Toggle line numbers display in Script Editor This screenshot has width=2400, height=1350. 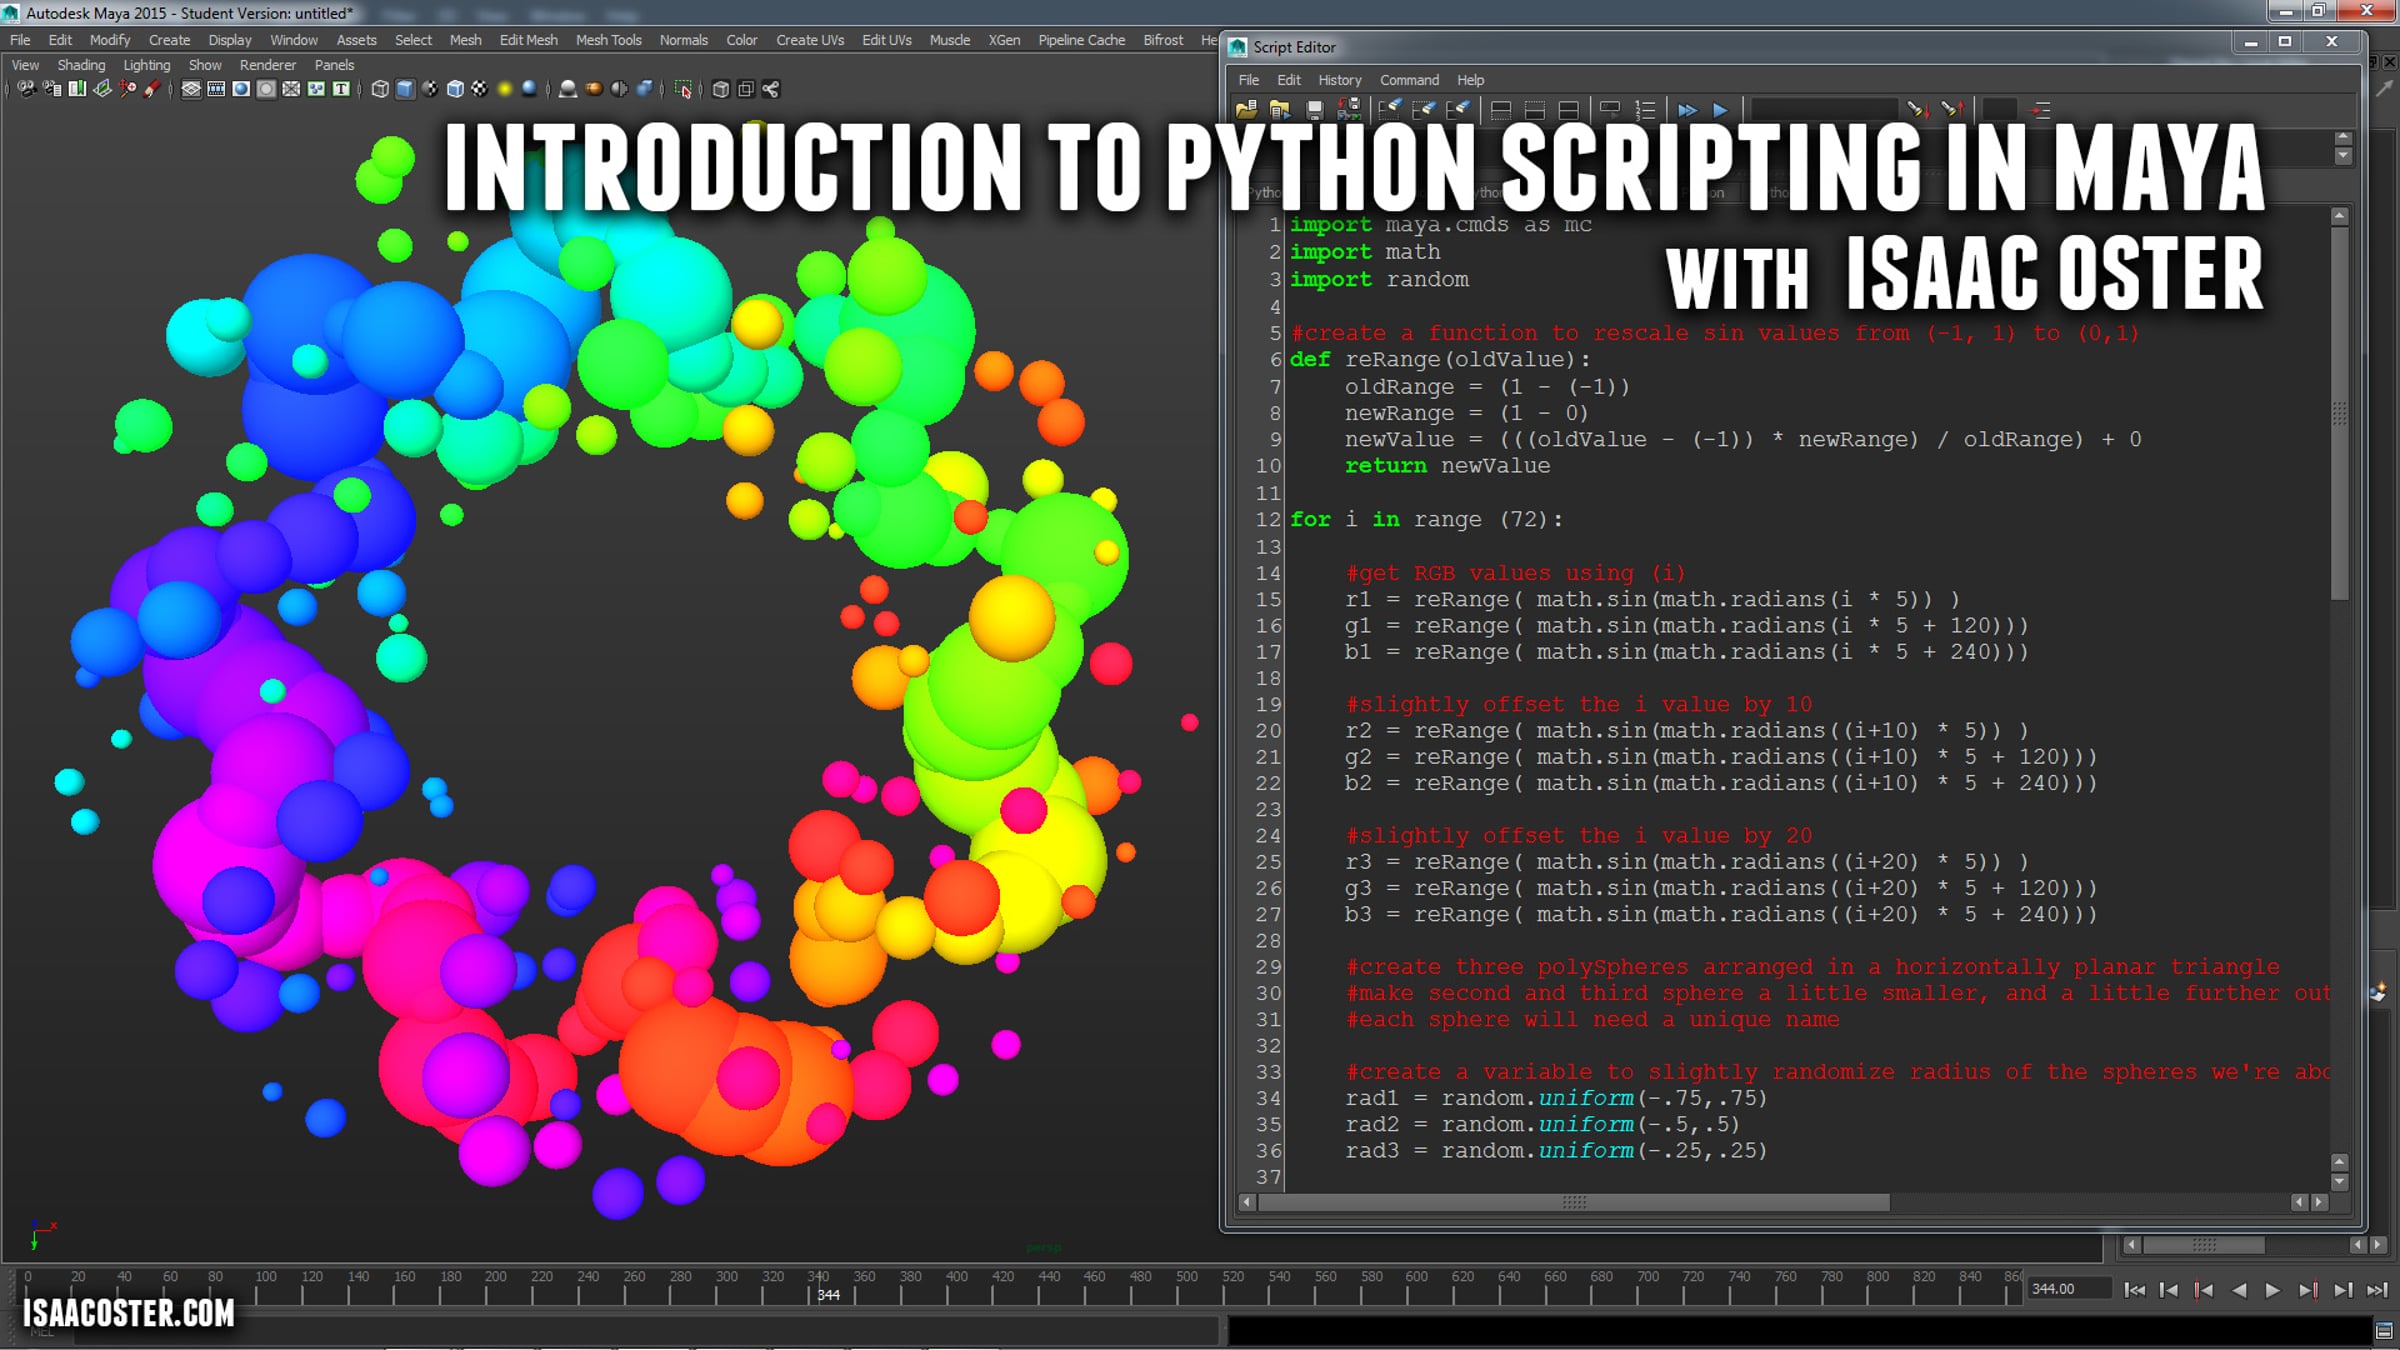coord(1645,110)
